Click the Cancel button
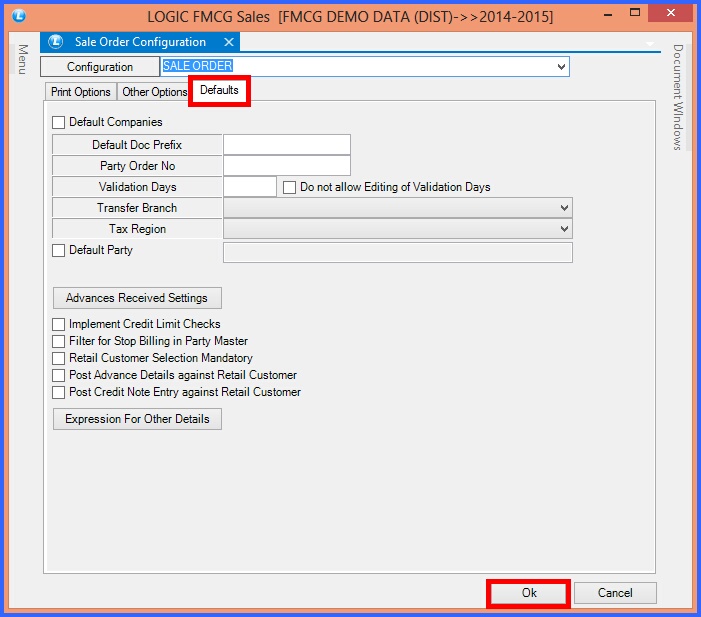This screenshot has height=617, width=701. [x=615, y=593]
